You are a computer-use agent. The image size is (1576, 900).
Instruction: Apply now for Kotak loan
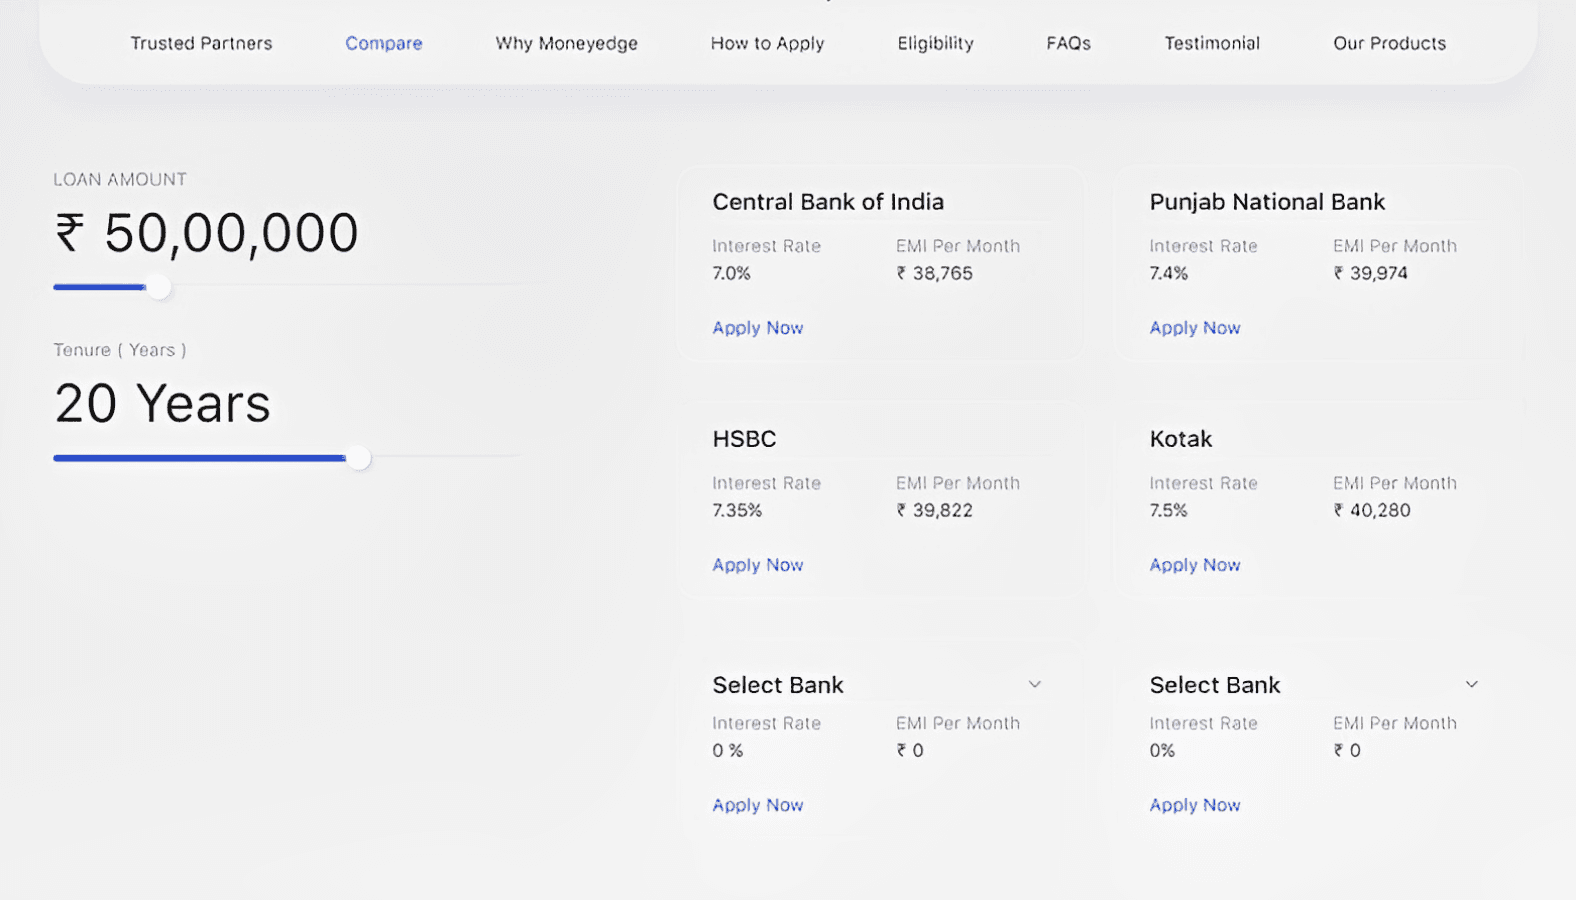tap(1194, 565)
